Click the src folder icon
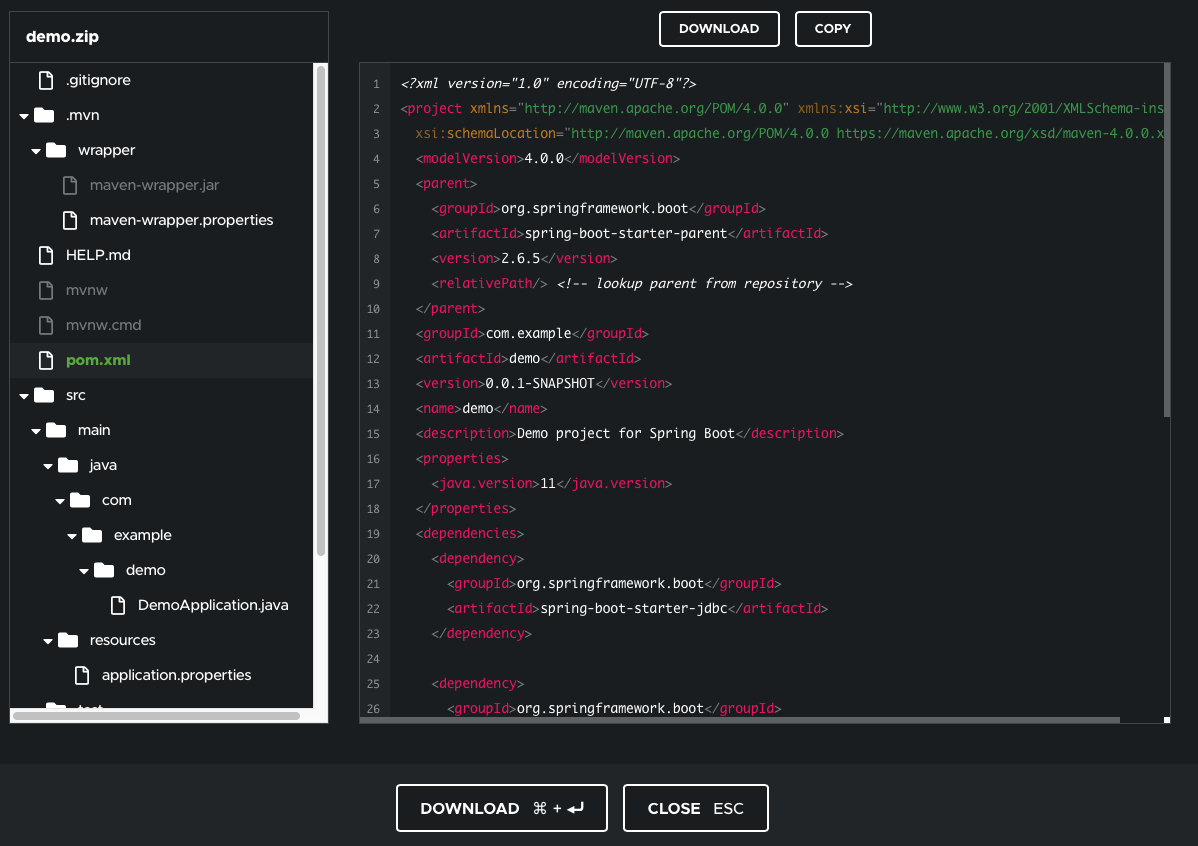Viewport: 1198px width, 846px height. pos(44,394)
